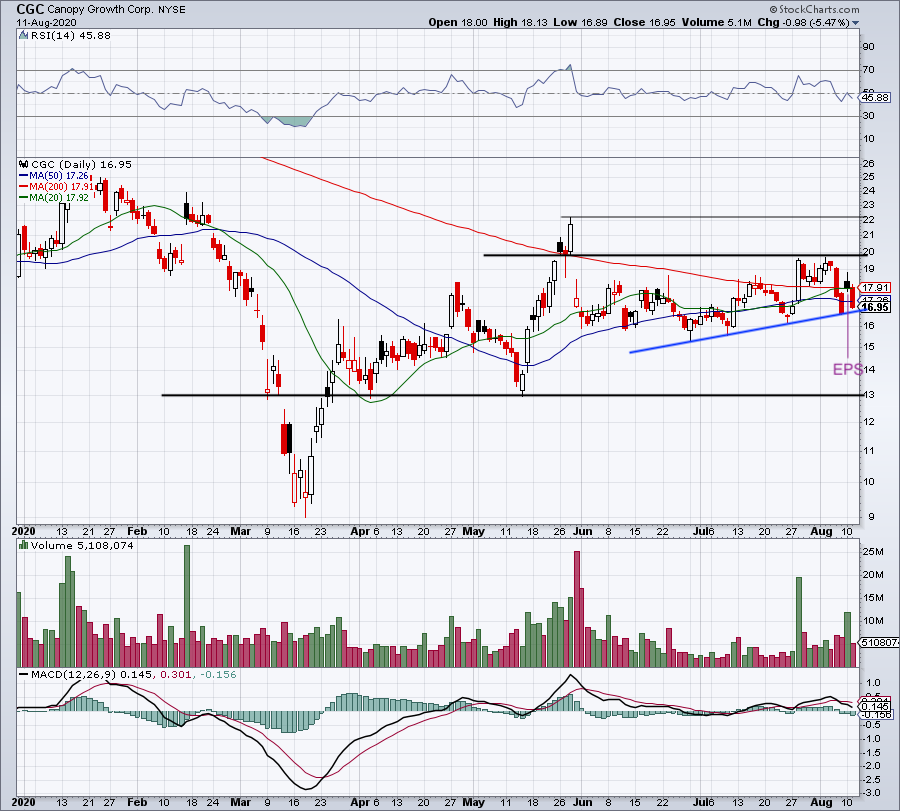Click the CGC ticker symbol in the header
This screenshot has height=811, width=900.
click(30, 9)
